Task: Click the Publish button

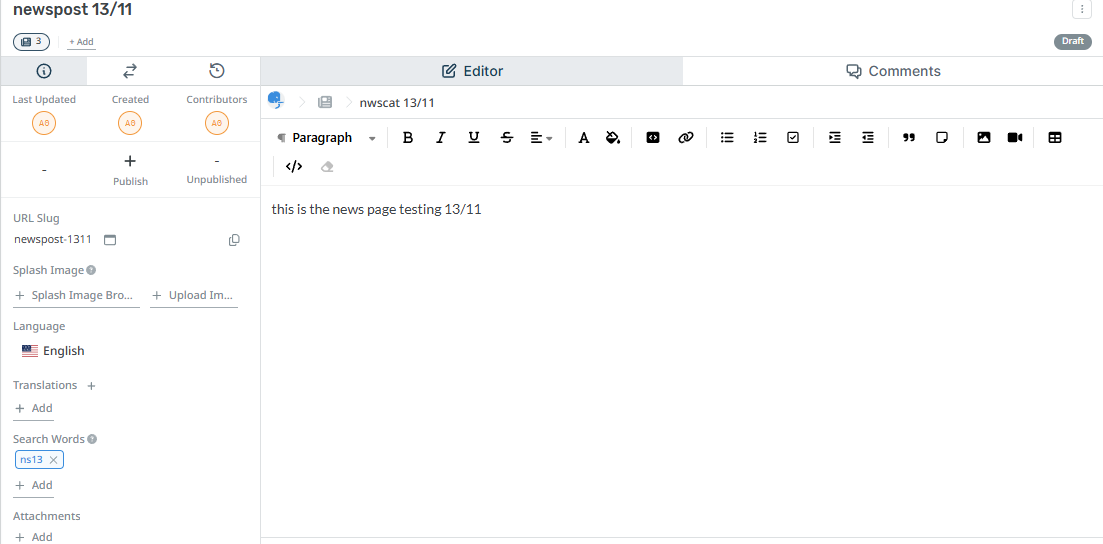Action: (130, 169)
